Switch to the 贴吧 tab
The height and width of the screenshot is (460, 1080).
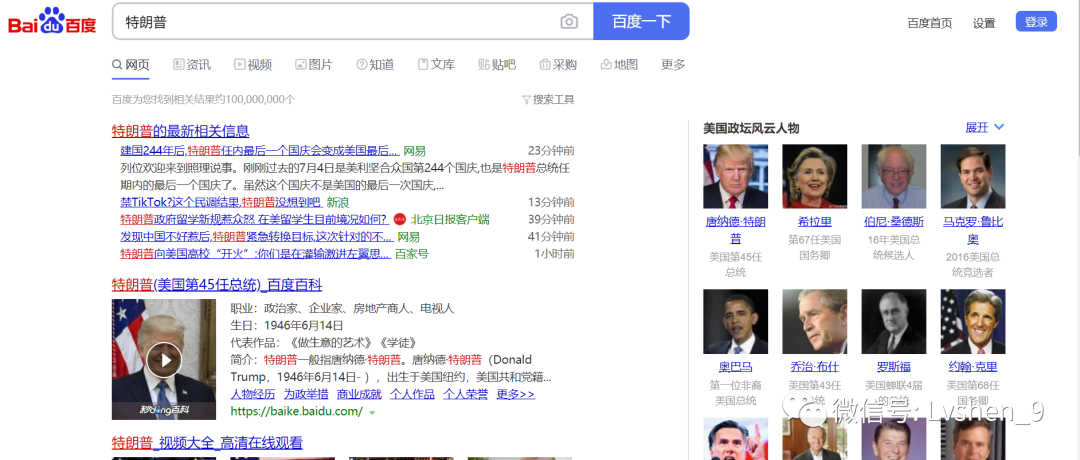497,65
